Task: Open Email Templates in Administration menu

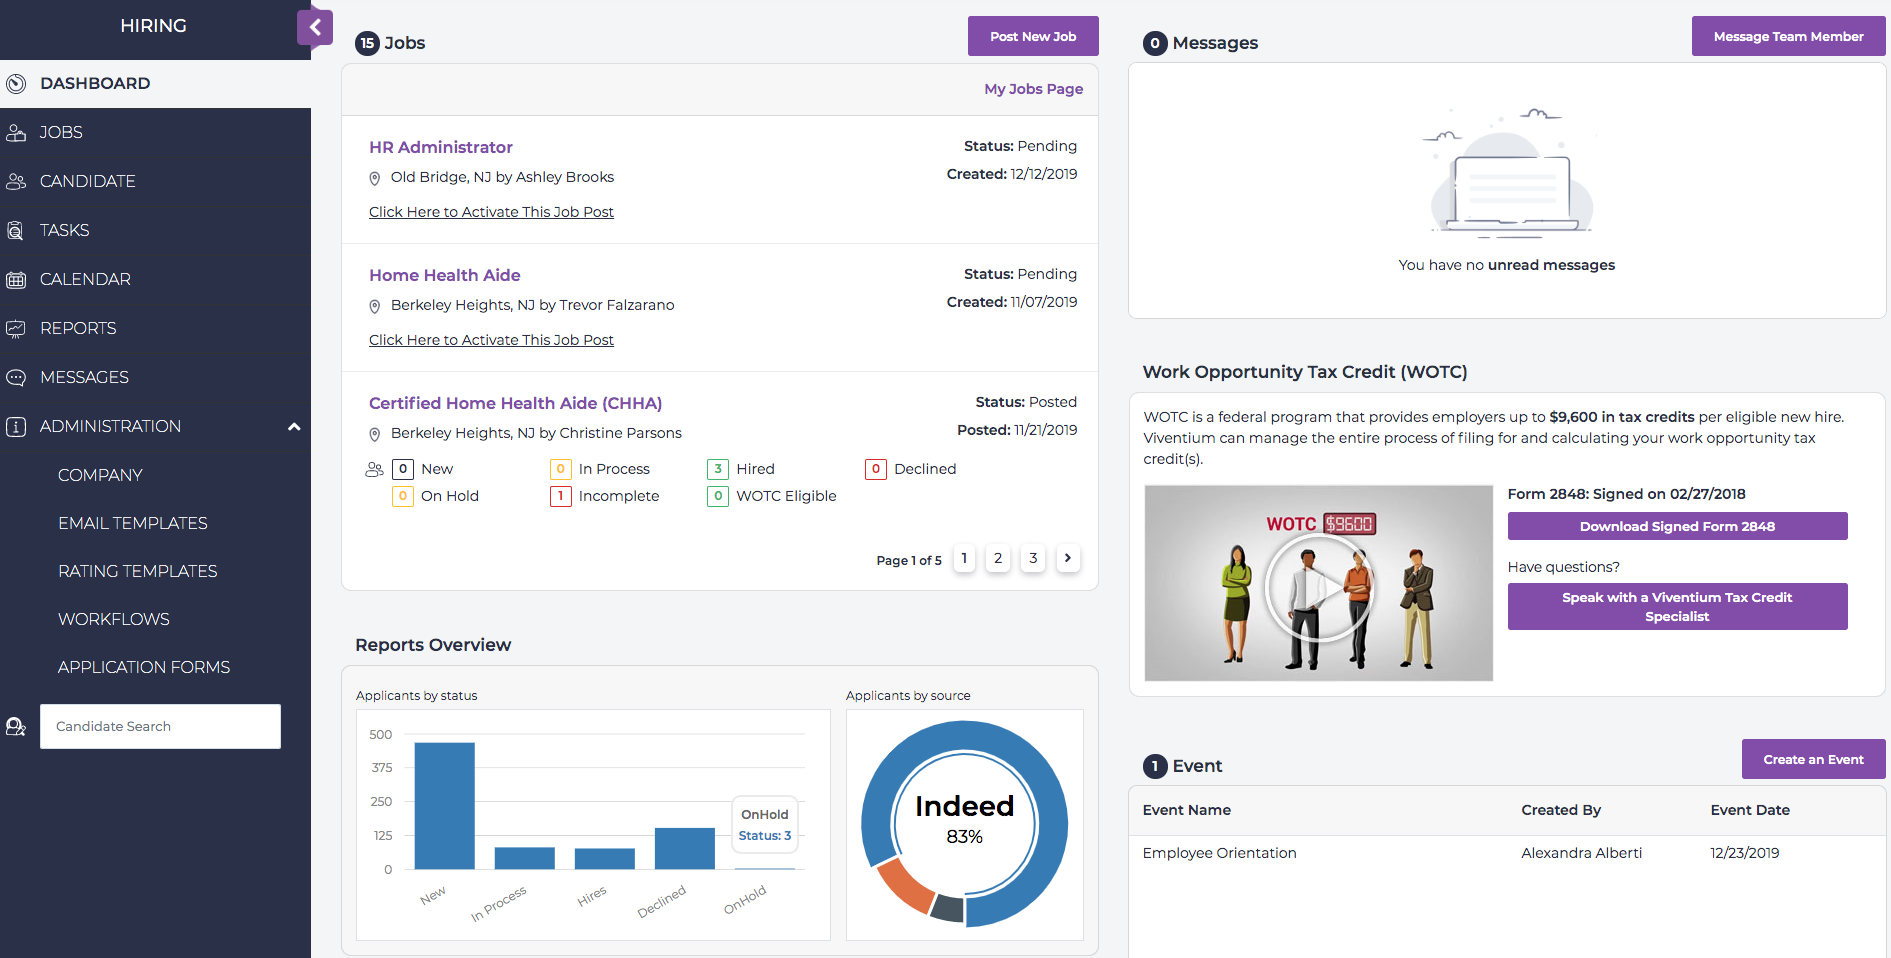Action: click(x=132, y=523)
